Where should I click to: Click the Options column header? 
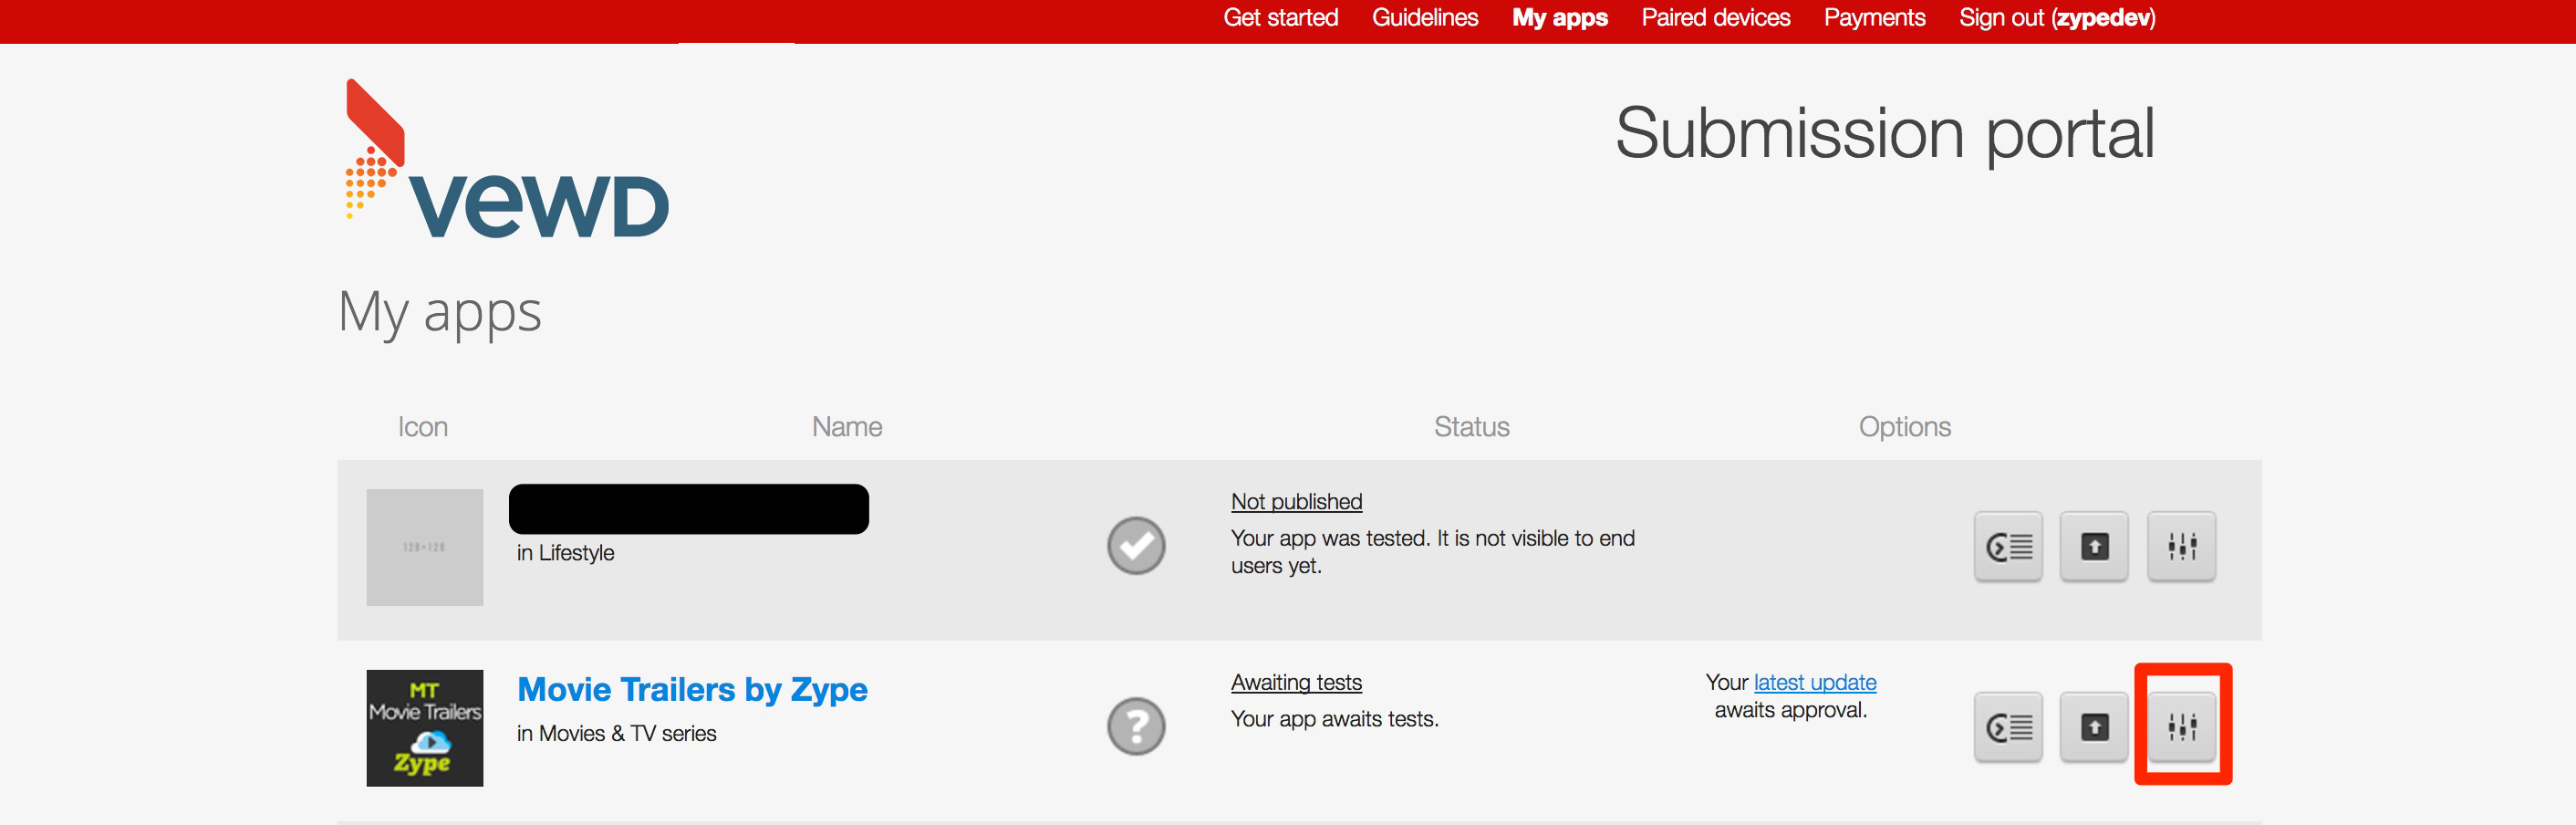tap(1904, 427)
